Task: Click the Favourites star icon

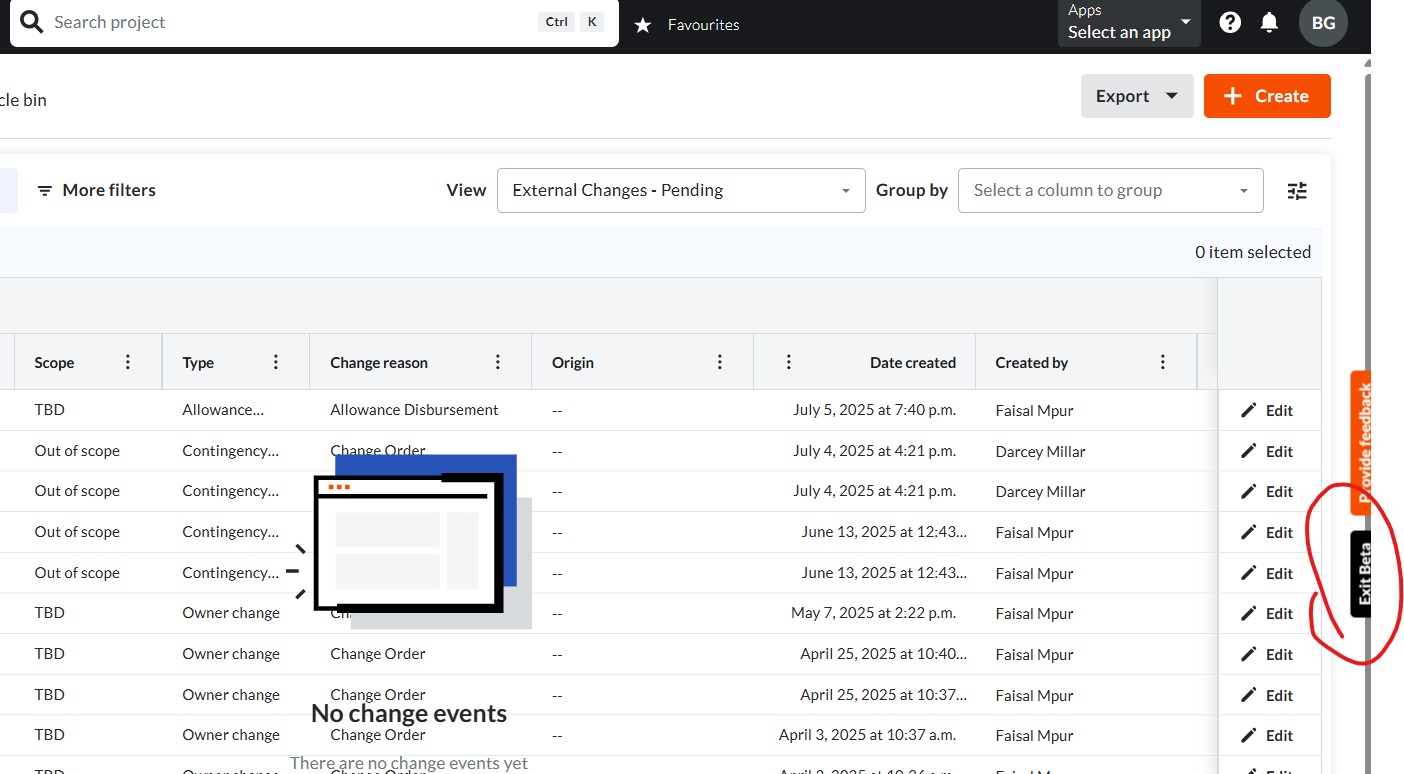Action: [x=643, y=24]
